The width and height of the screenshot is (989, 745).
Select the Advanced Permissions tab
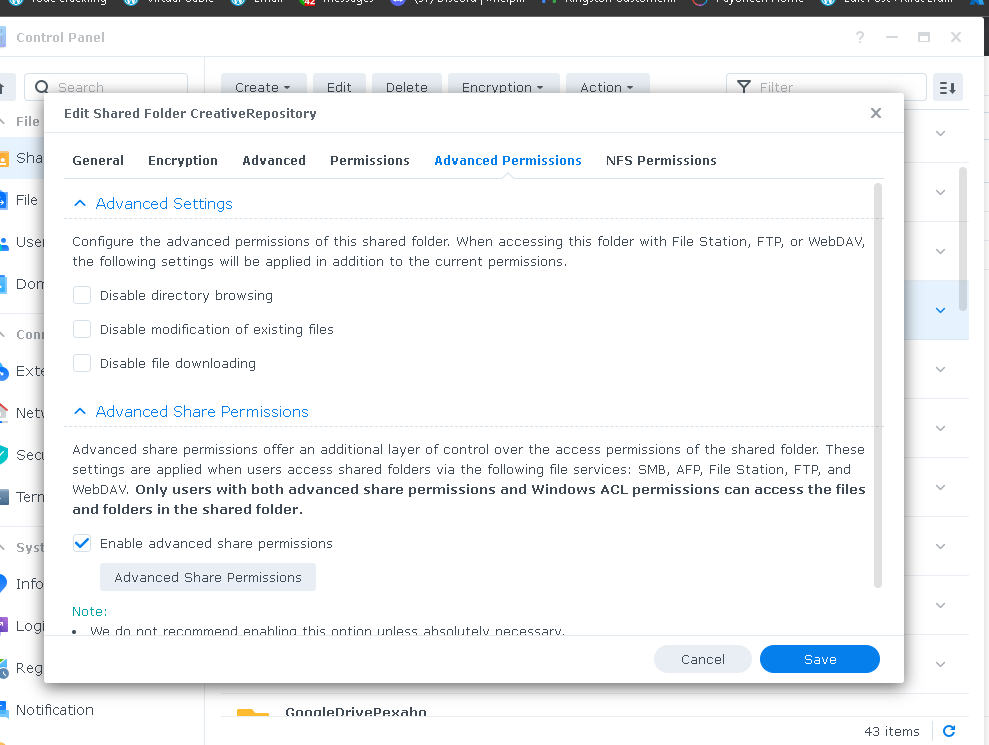pos(508,160)
